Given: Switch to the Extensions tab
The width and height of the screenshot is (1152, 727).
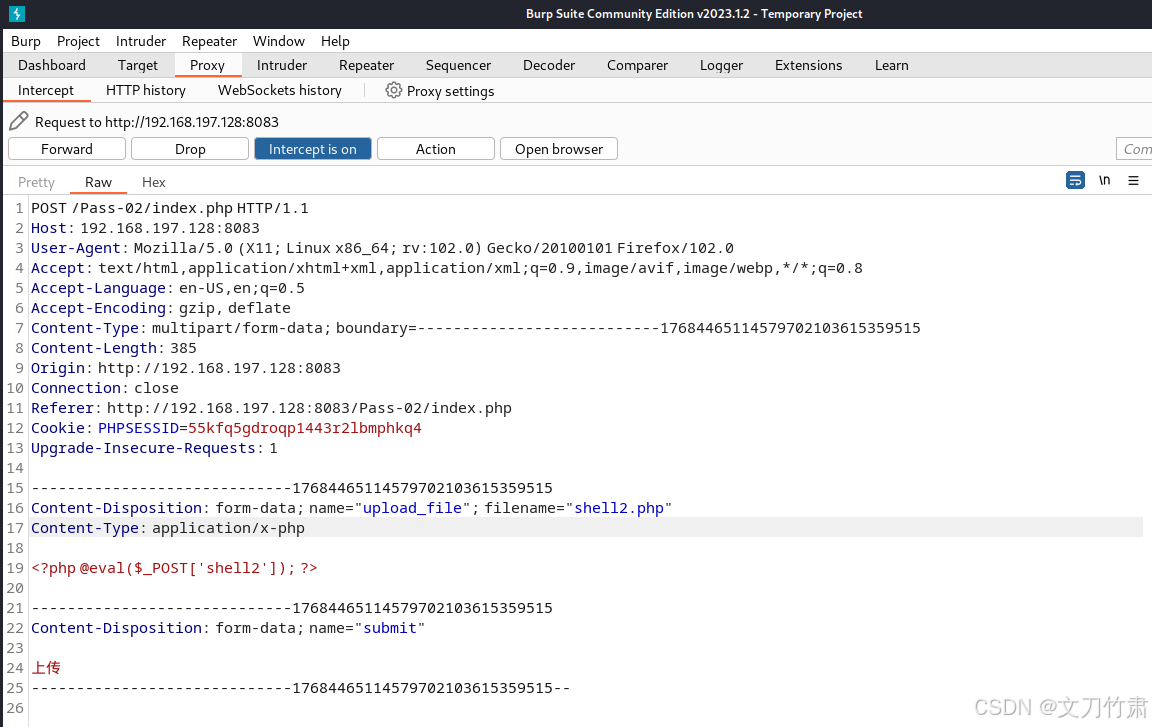Looking at the screenshot, I should tap(808, 65).
